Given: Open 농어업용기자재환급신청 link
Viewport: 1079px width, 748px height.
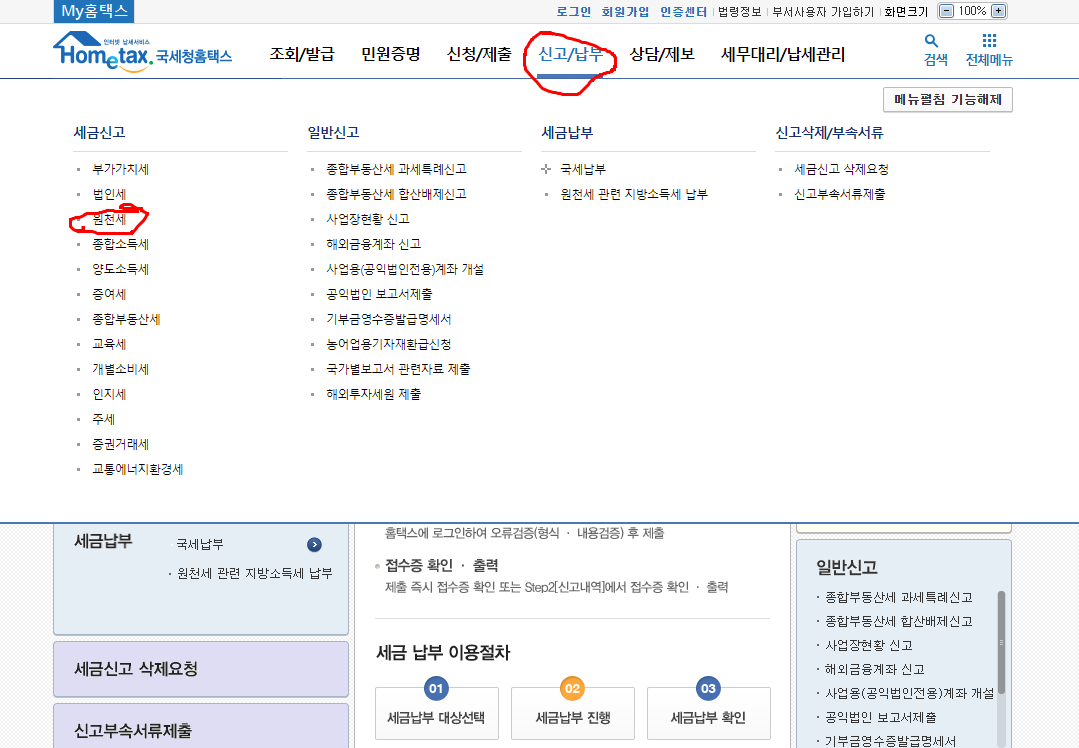Looking at the screenshot, I should (389, 344).
